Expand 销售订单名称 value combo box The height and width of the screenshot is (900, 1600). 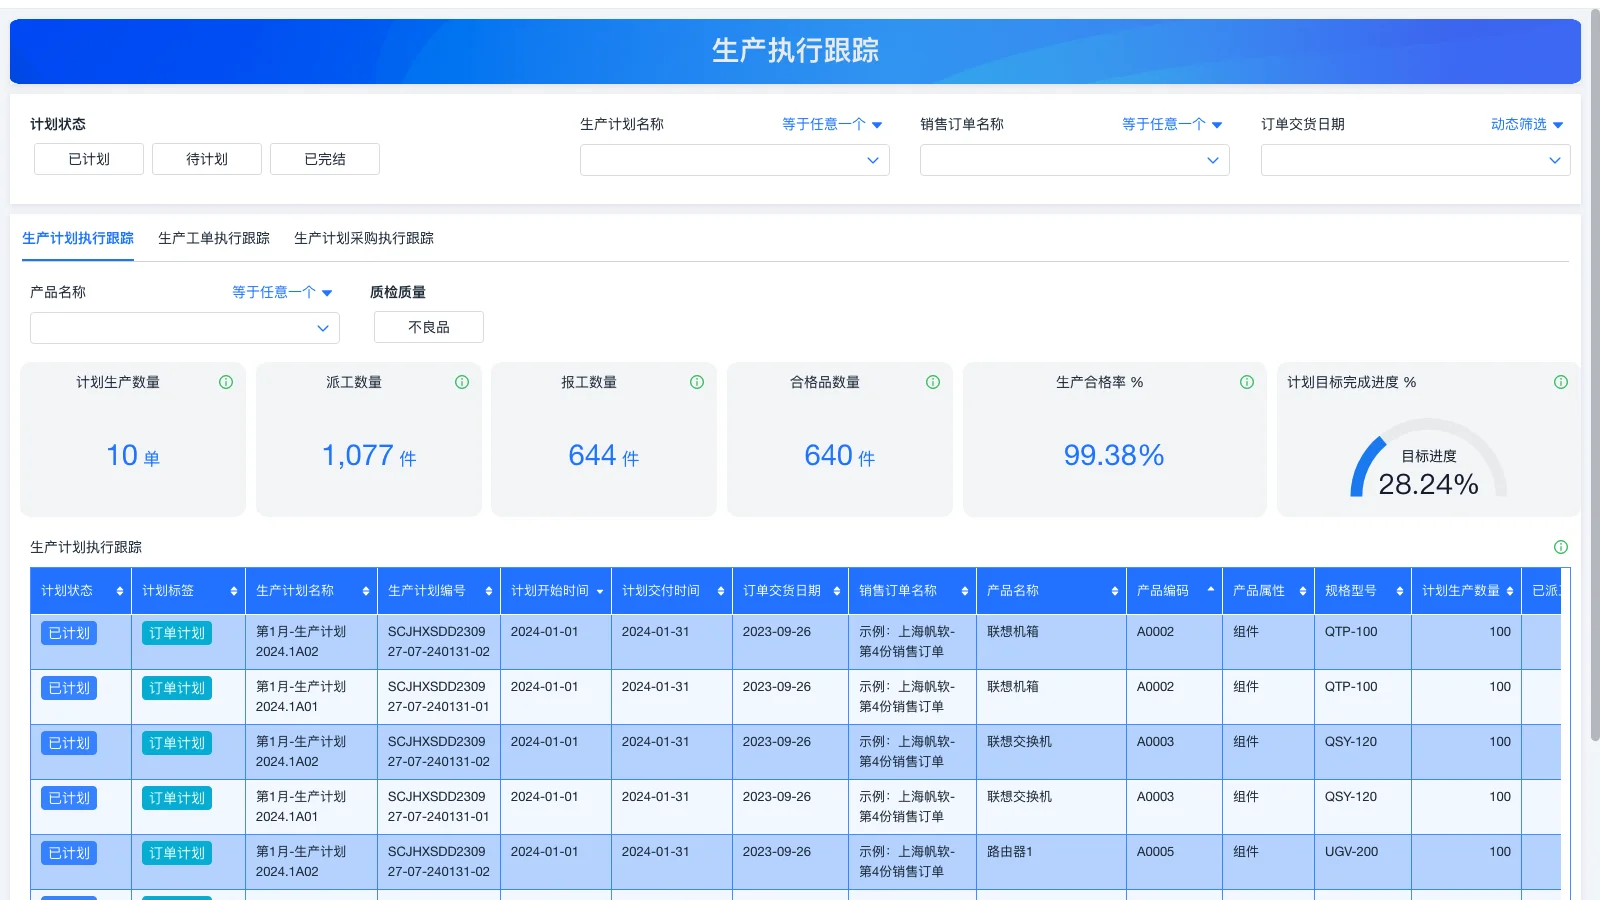(1075, 160)
